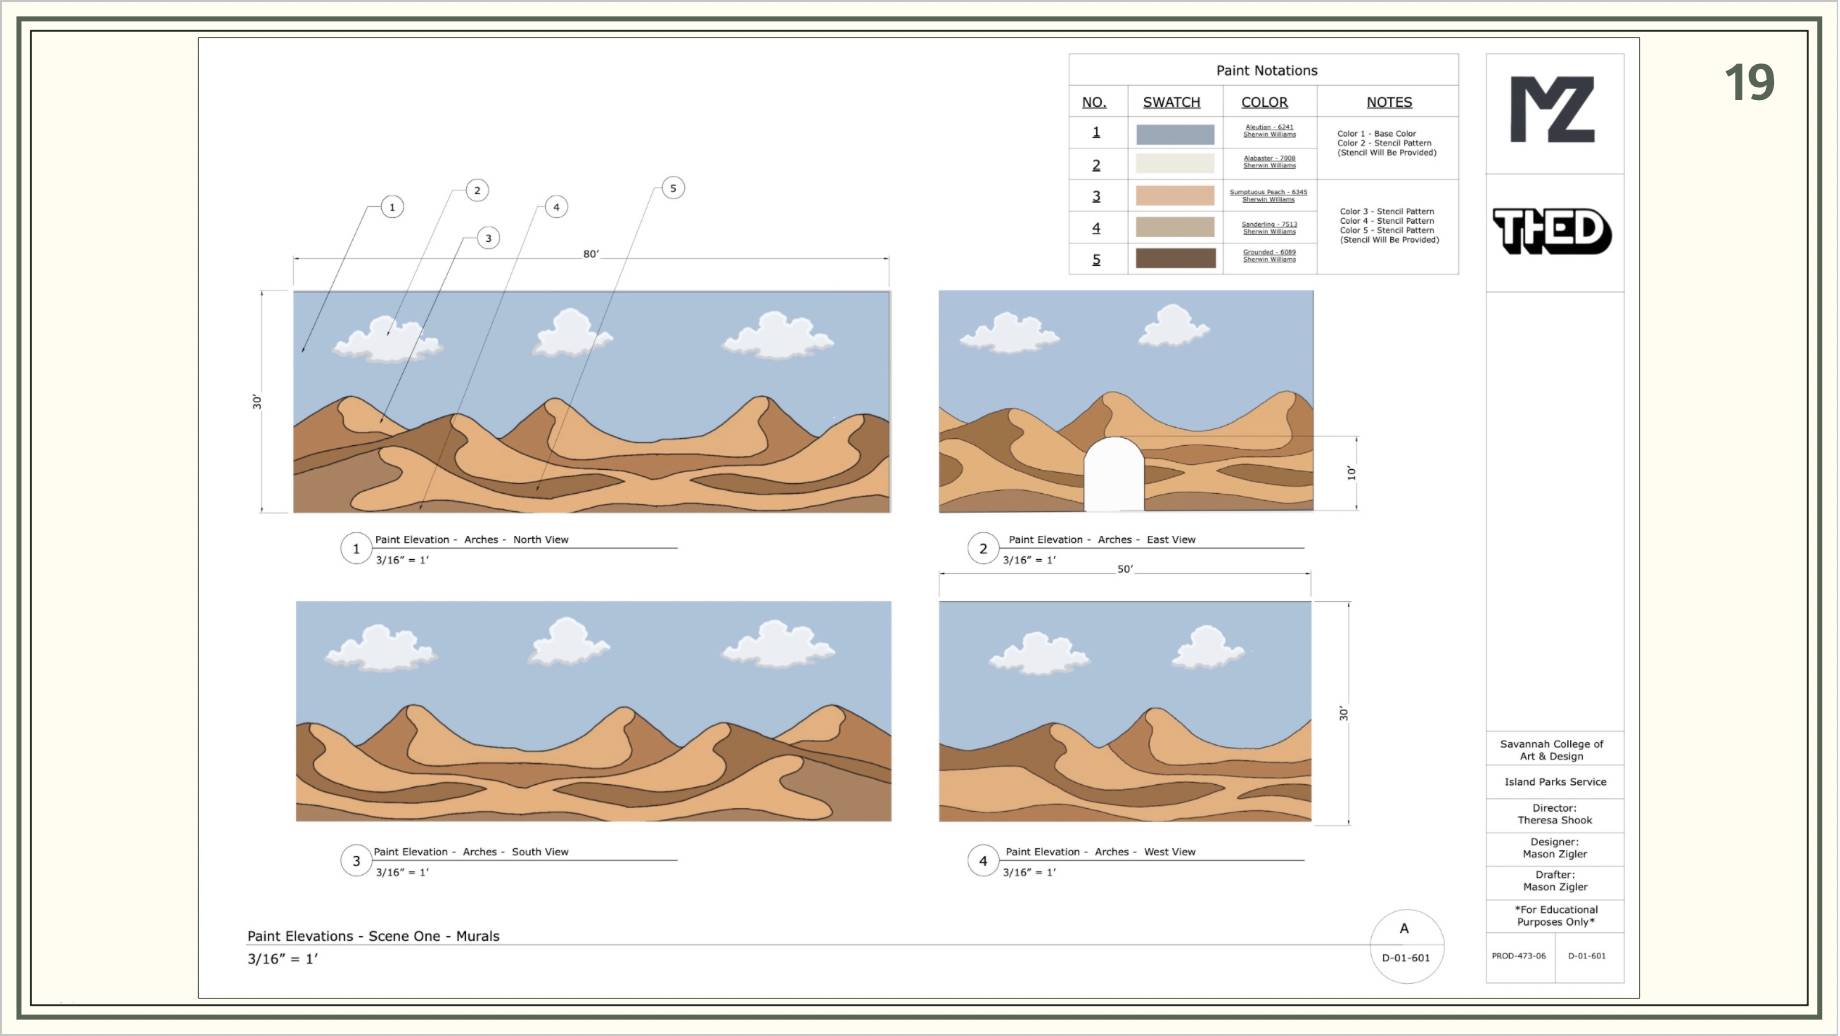1840x1036 pixels.
Task: Click the 'D-01-601' cell in the title block
Action: (1588, 956)
